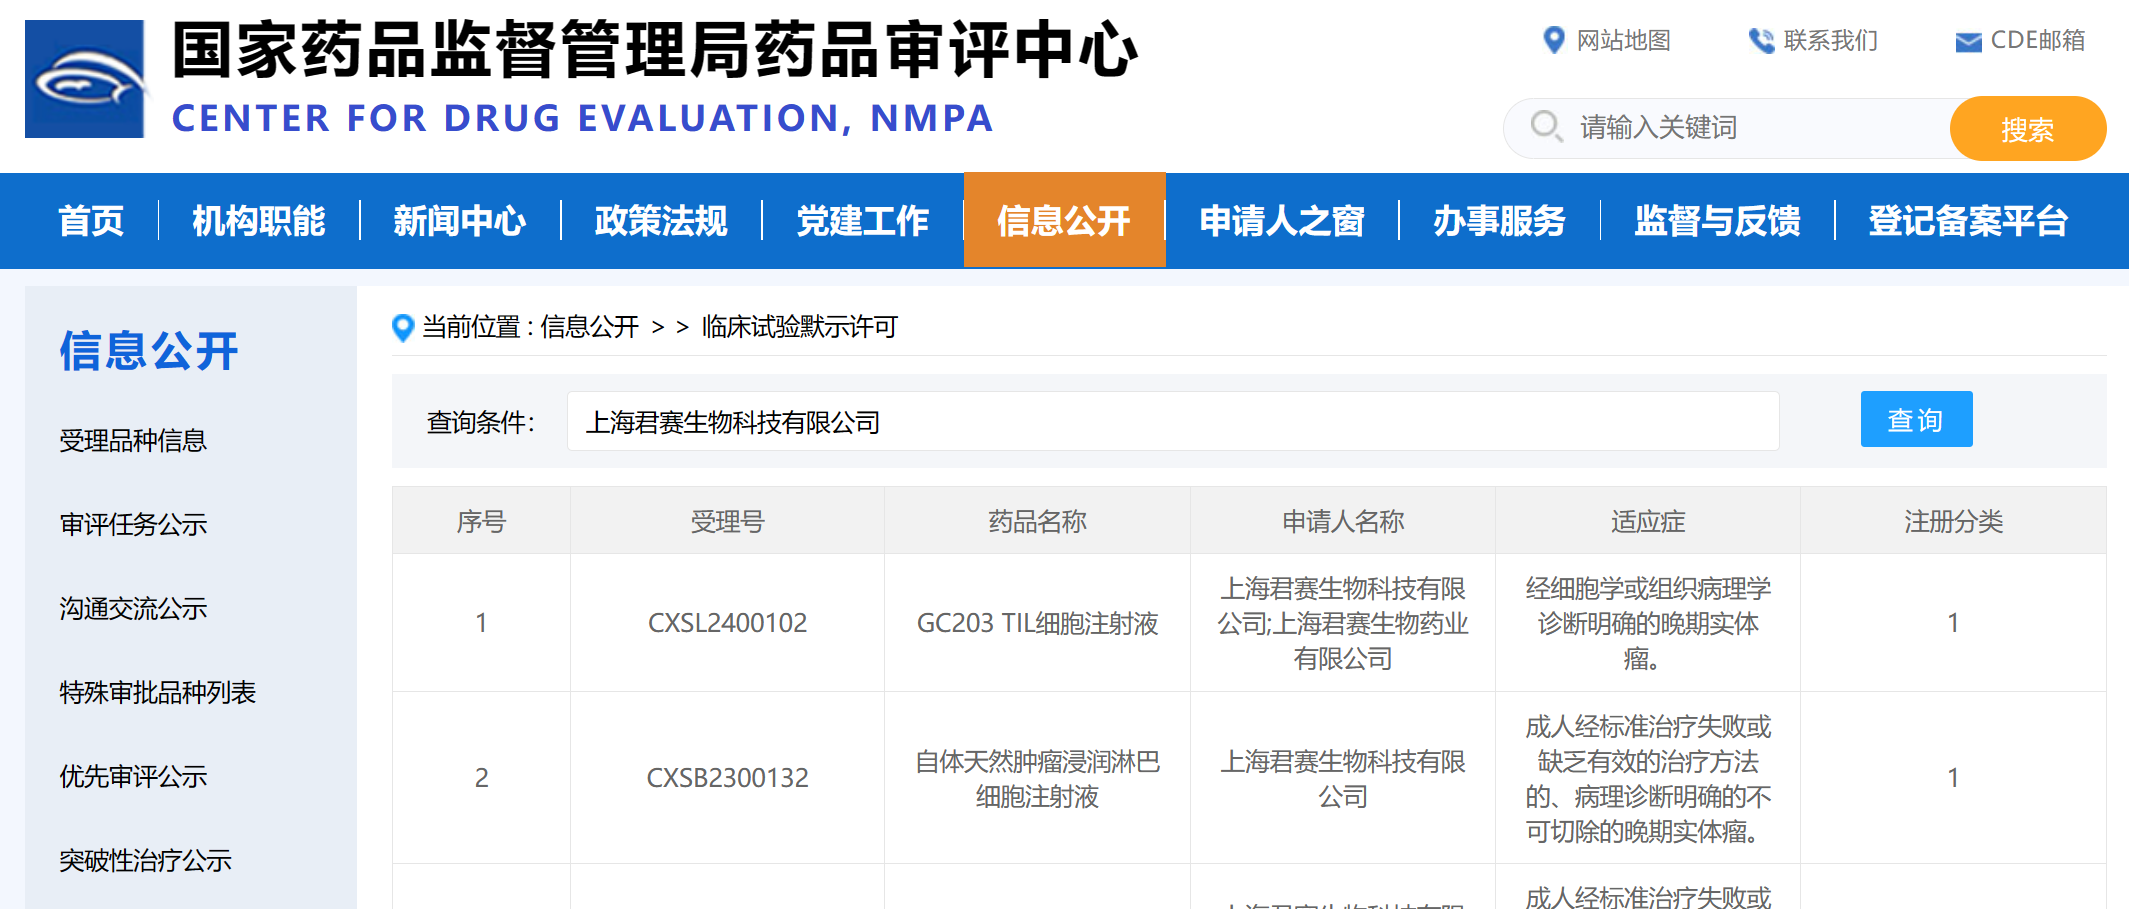Click the CDE mailbox envelope icon
2129x909 pixels.
pos(1968,42)
